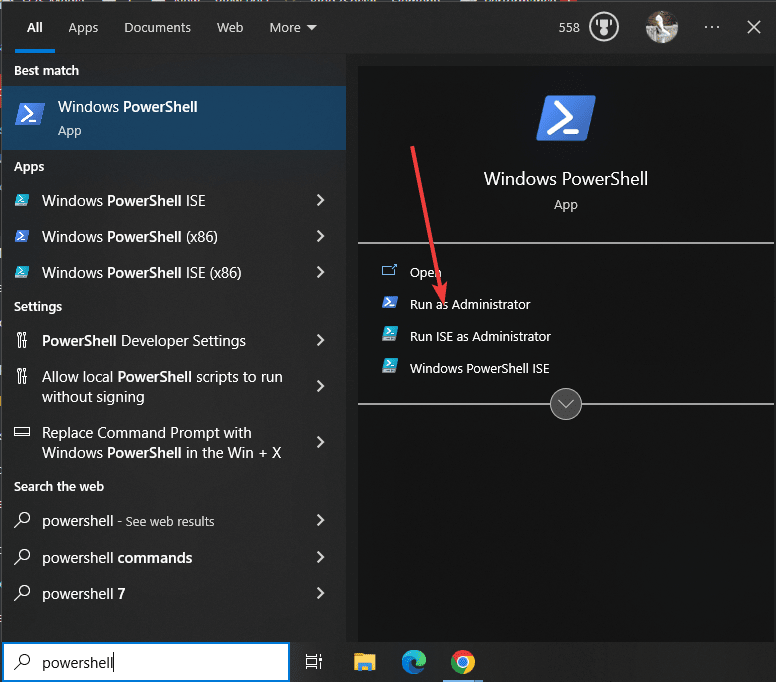Screen dimensions: 776x682
Task: Switch to the Documents tab
Action: pyautogui.click(x=157, y=27)
